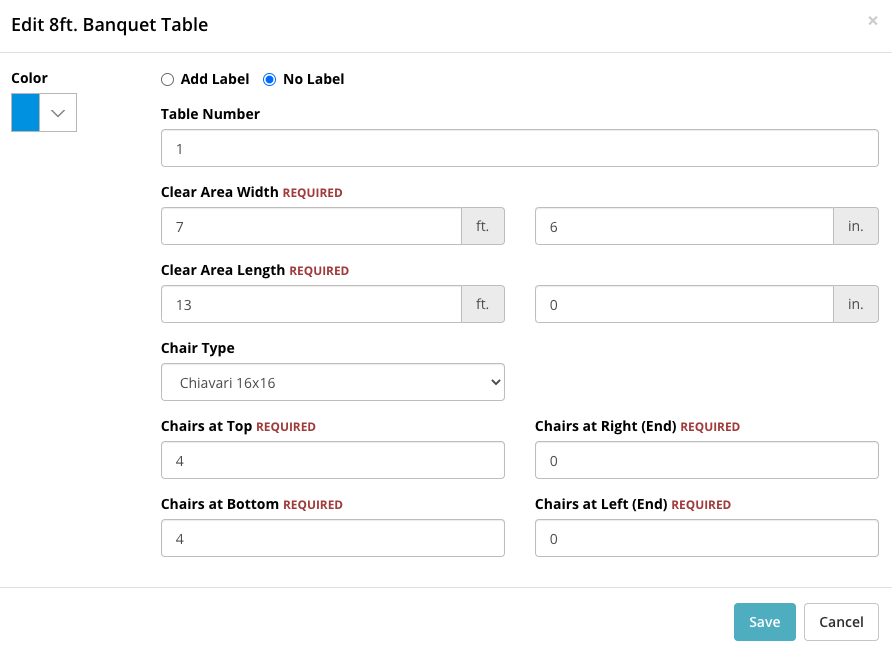Click the Clear Area Width feet field
892x654 pixels.
click(x=311, y=226)
